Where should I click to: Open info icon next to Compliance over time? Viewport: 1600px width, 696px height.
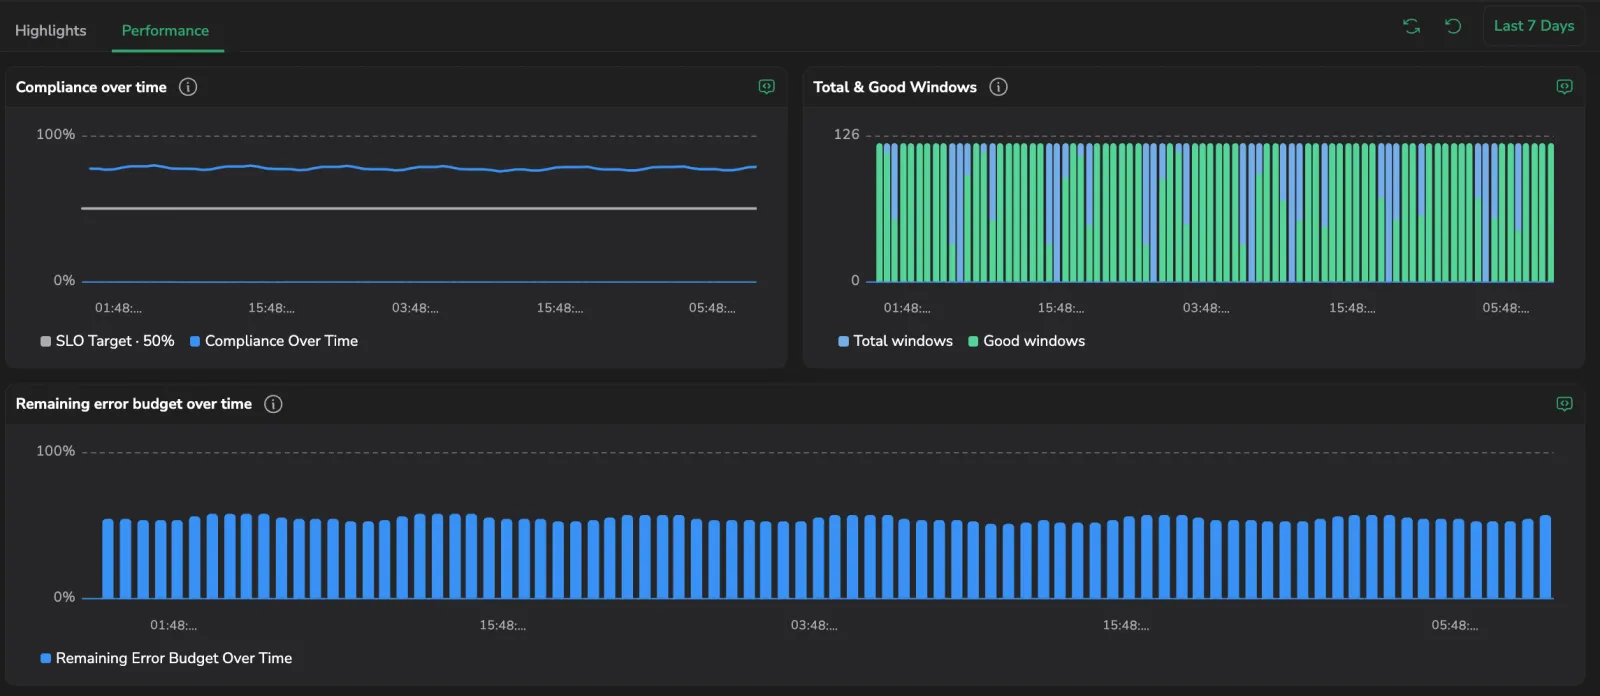188,87
